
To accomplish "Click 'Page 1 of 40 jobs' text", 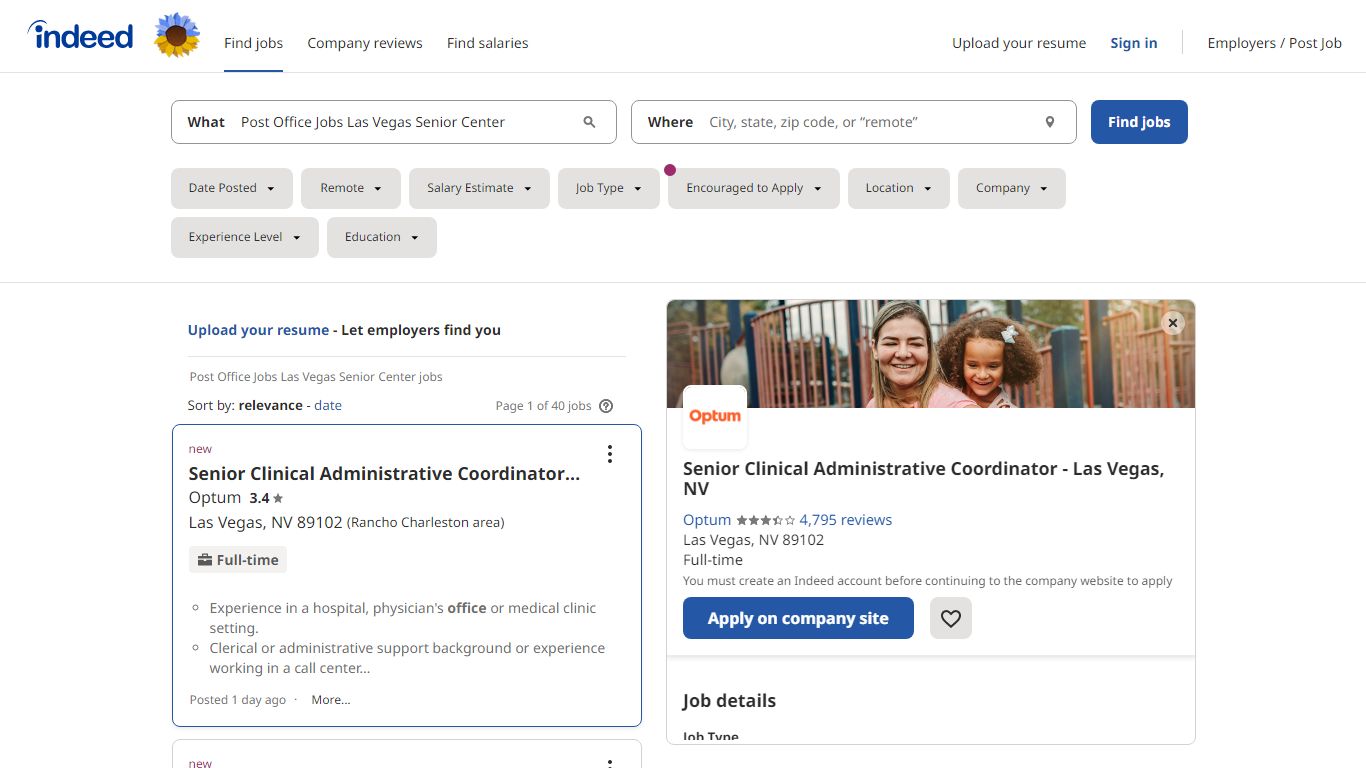I will pyautogui.click(x=543, y=406).
